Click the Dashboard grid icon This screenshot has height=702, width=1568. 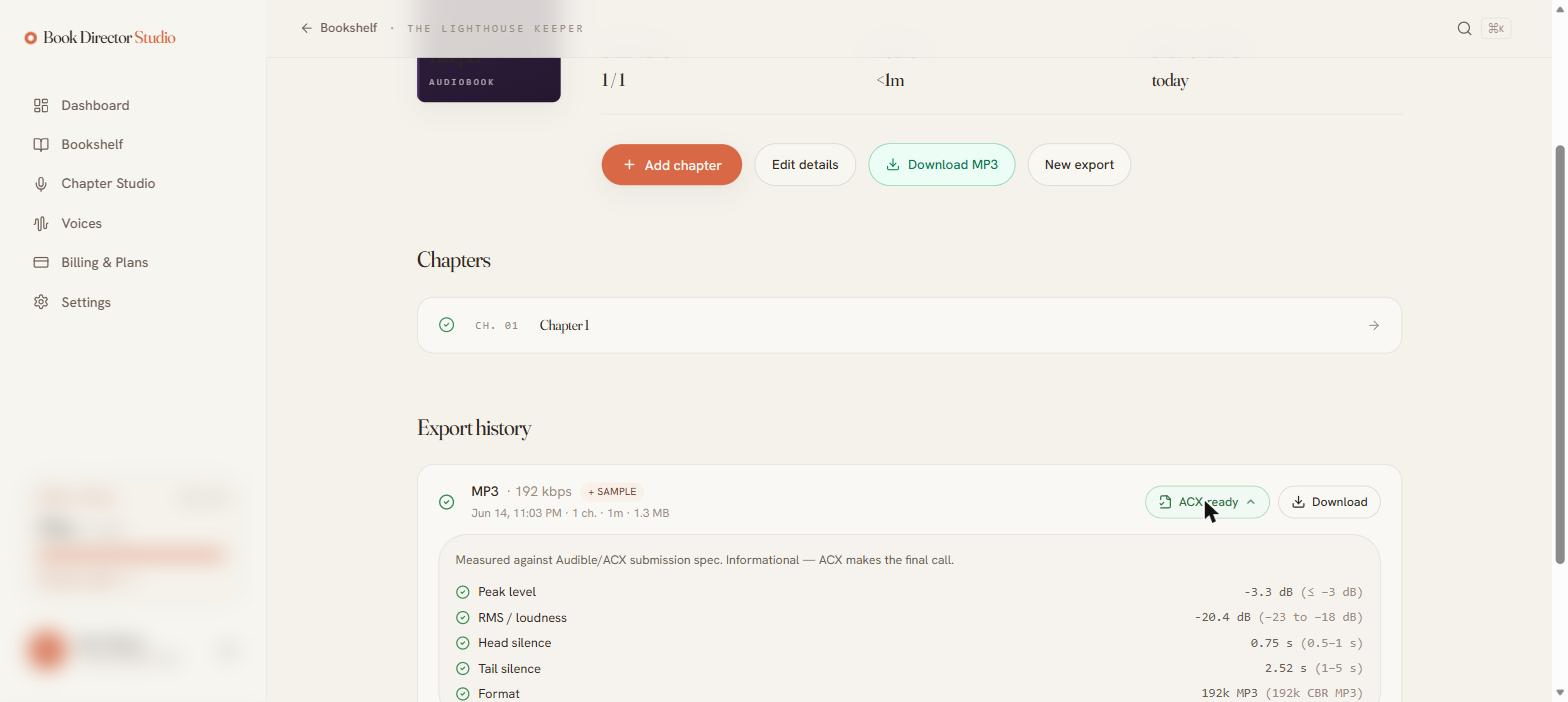41,105
